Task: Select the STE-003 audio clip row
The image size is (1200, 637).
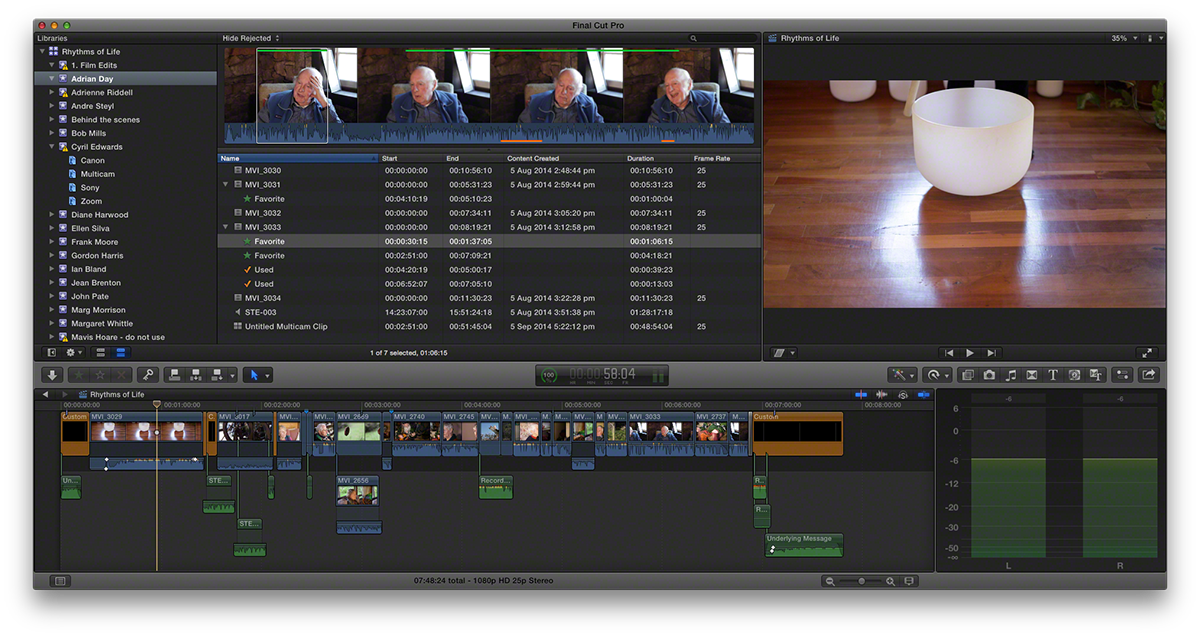Action: click(x=489, y=312)
